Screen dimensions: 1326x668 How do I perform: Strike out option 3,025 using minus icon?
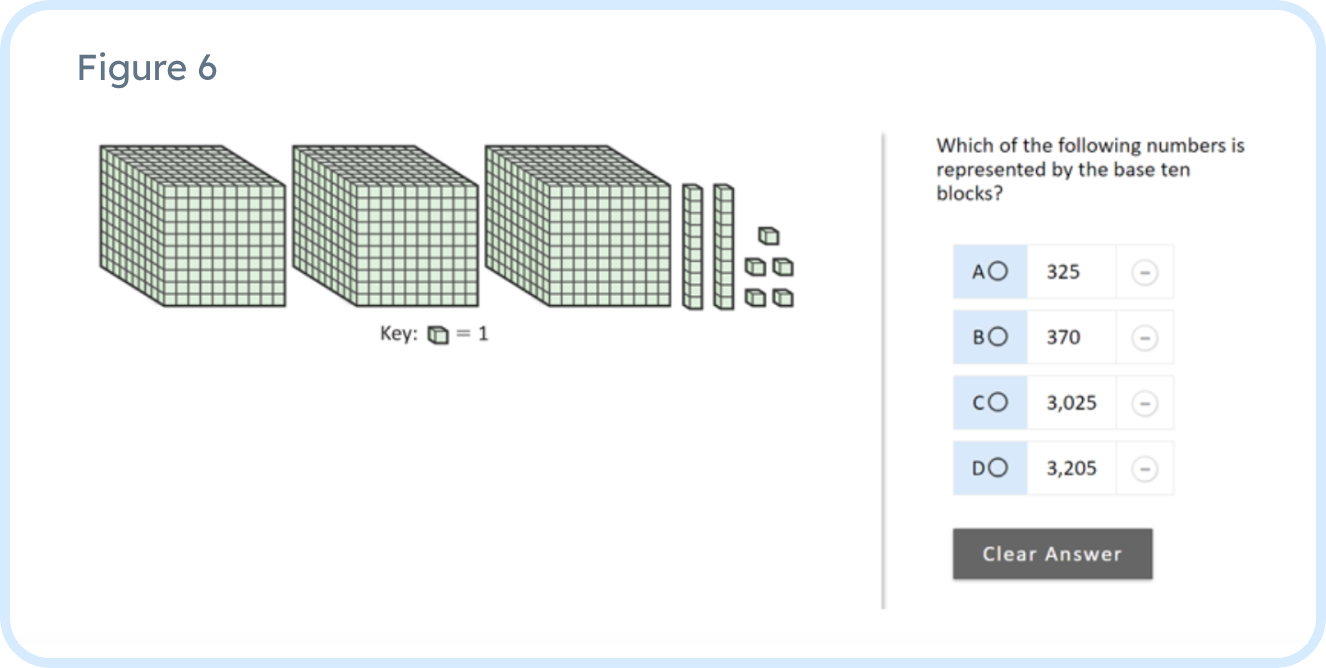coord(1145,403)
